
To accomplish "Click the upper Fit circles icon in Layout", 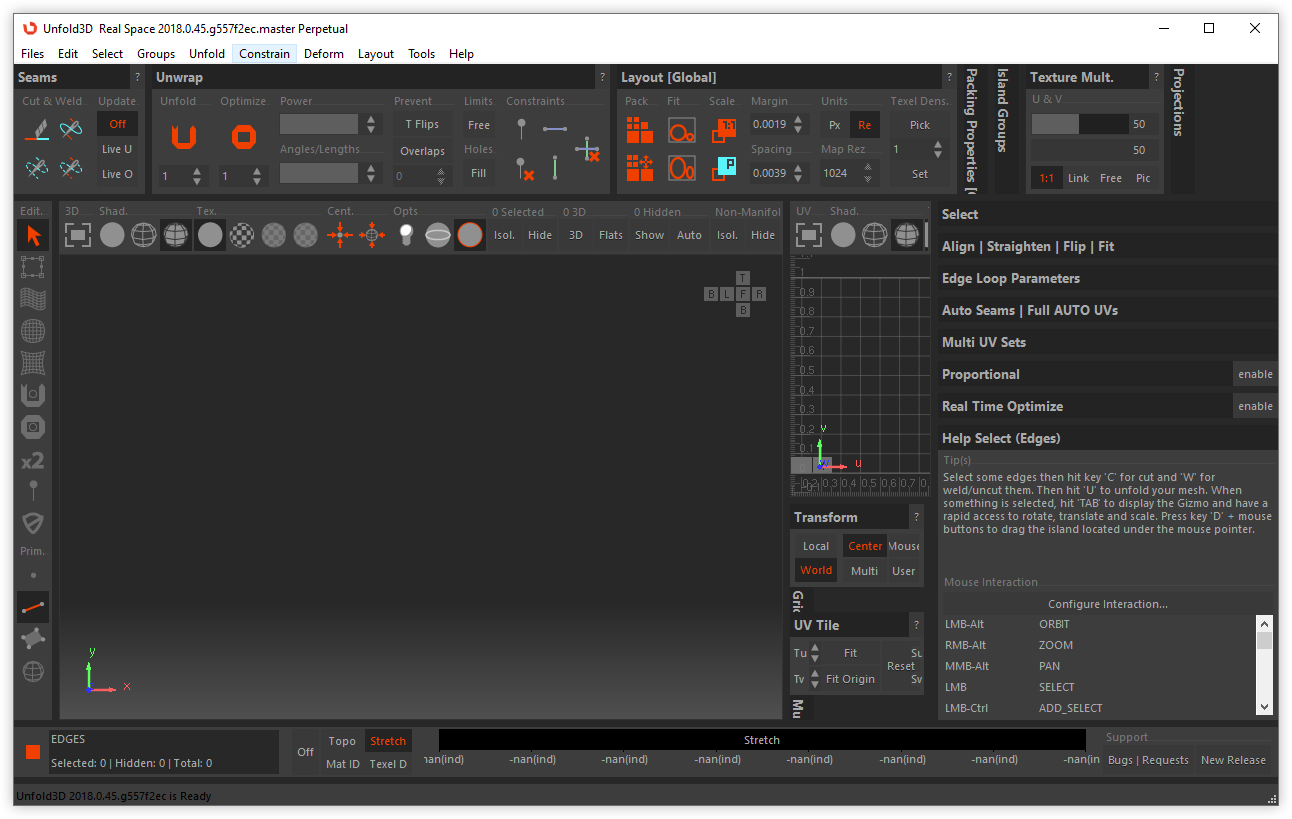I will tap(682, 130).
